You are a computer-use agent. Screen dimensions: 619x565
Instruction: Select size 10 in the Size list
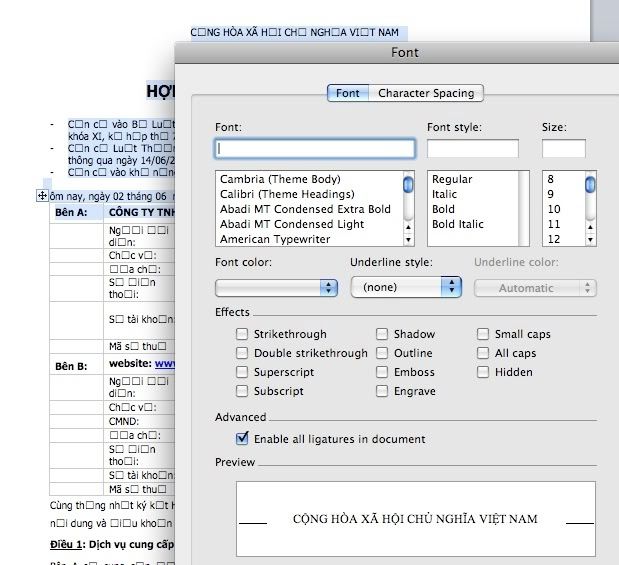[554, 209]
